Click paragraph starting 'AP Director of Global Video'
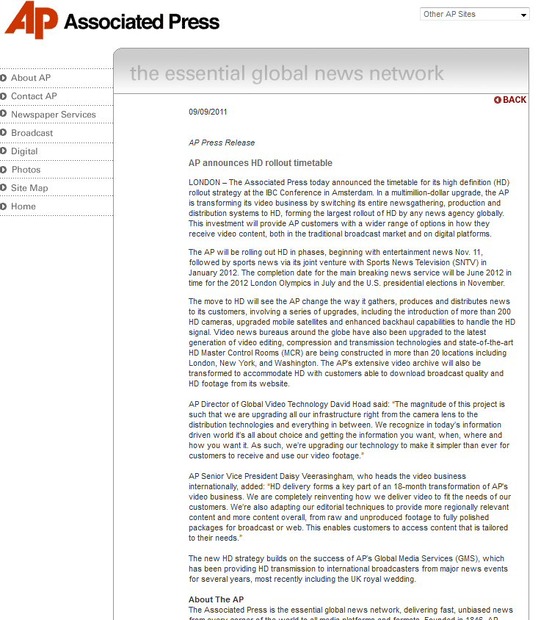This screenshot has height=620, width=541. coord(349,430)
